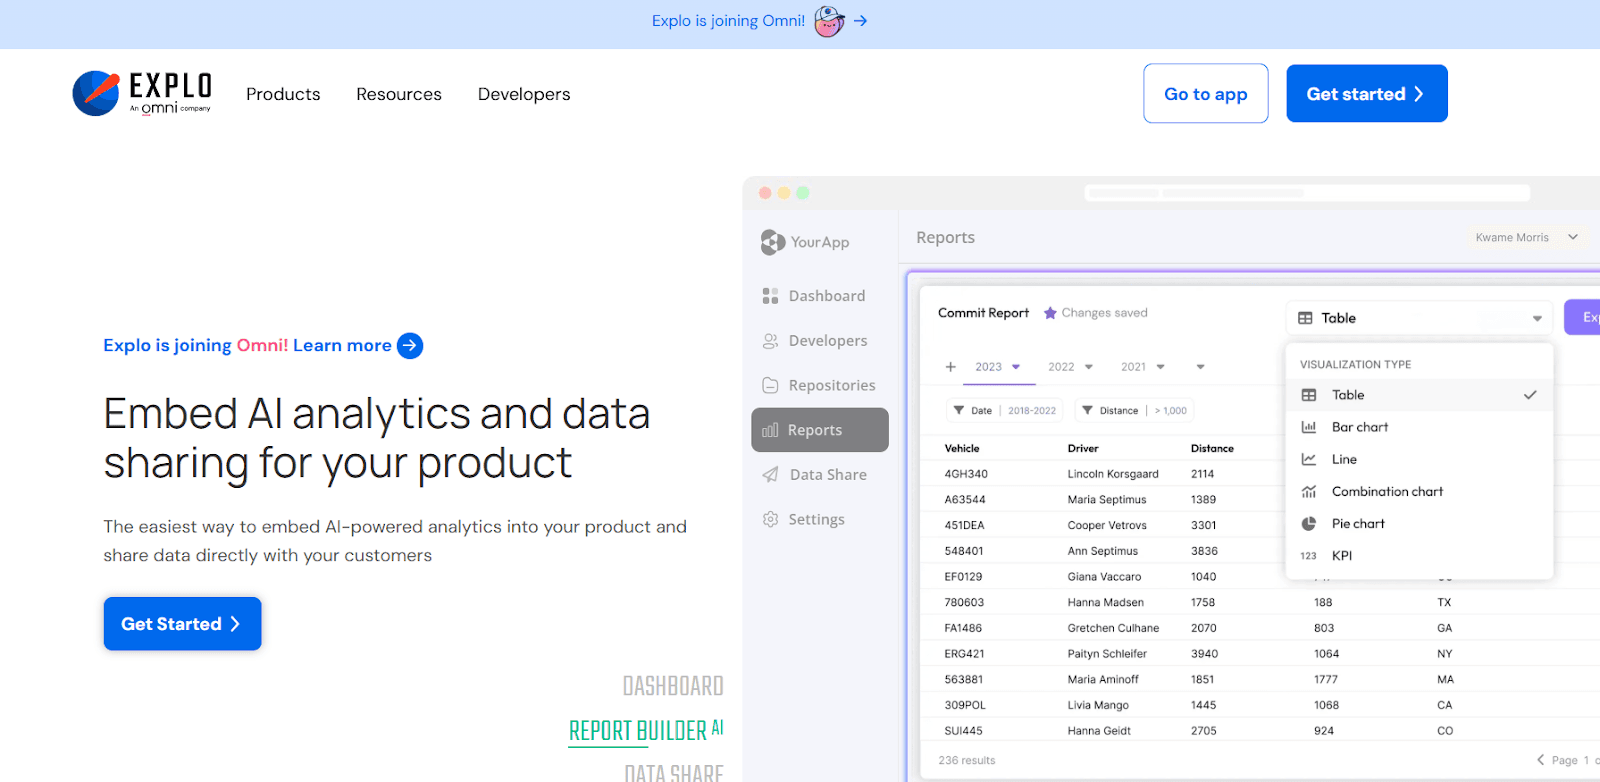Screen dimensions: 1600x782
Task: Click the arrow icon in top banner
Action: (860, 21)
